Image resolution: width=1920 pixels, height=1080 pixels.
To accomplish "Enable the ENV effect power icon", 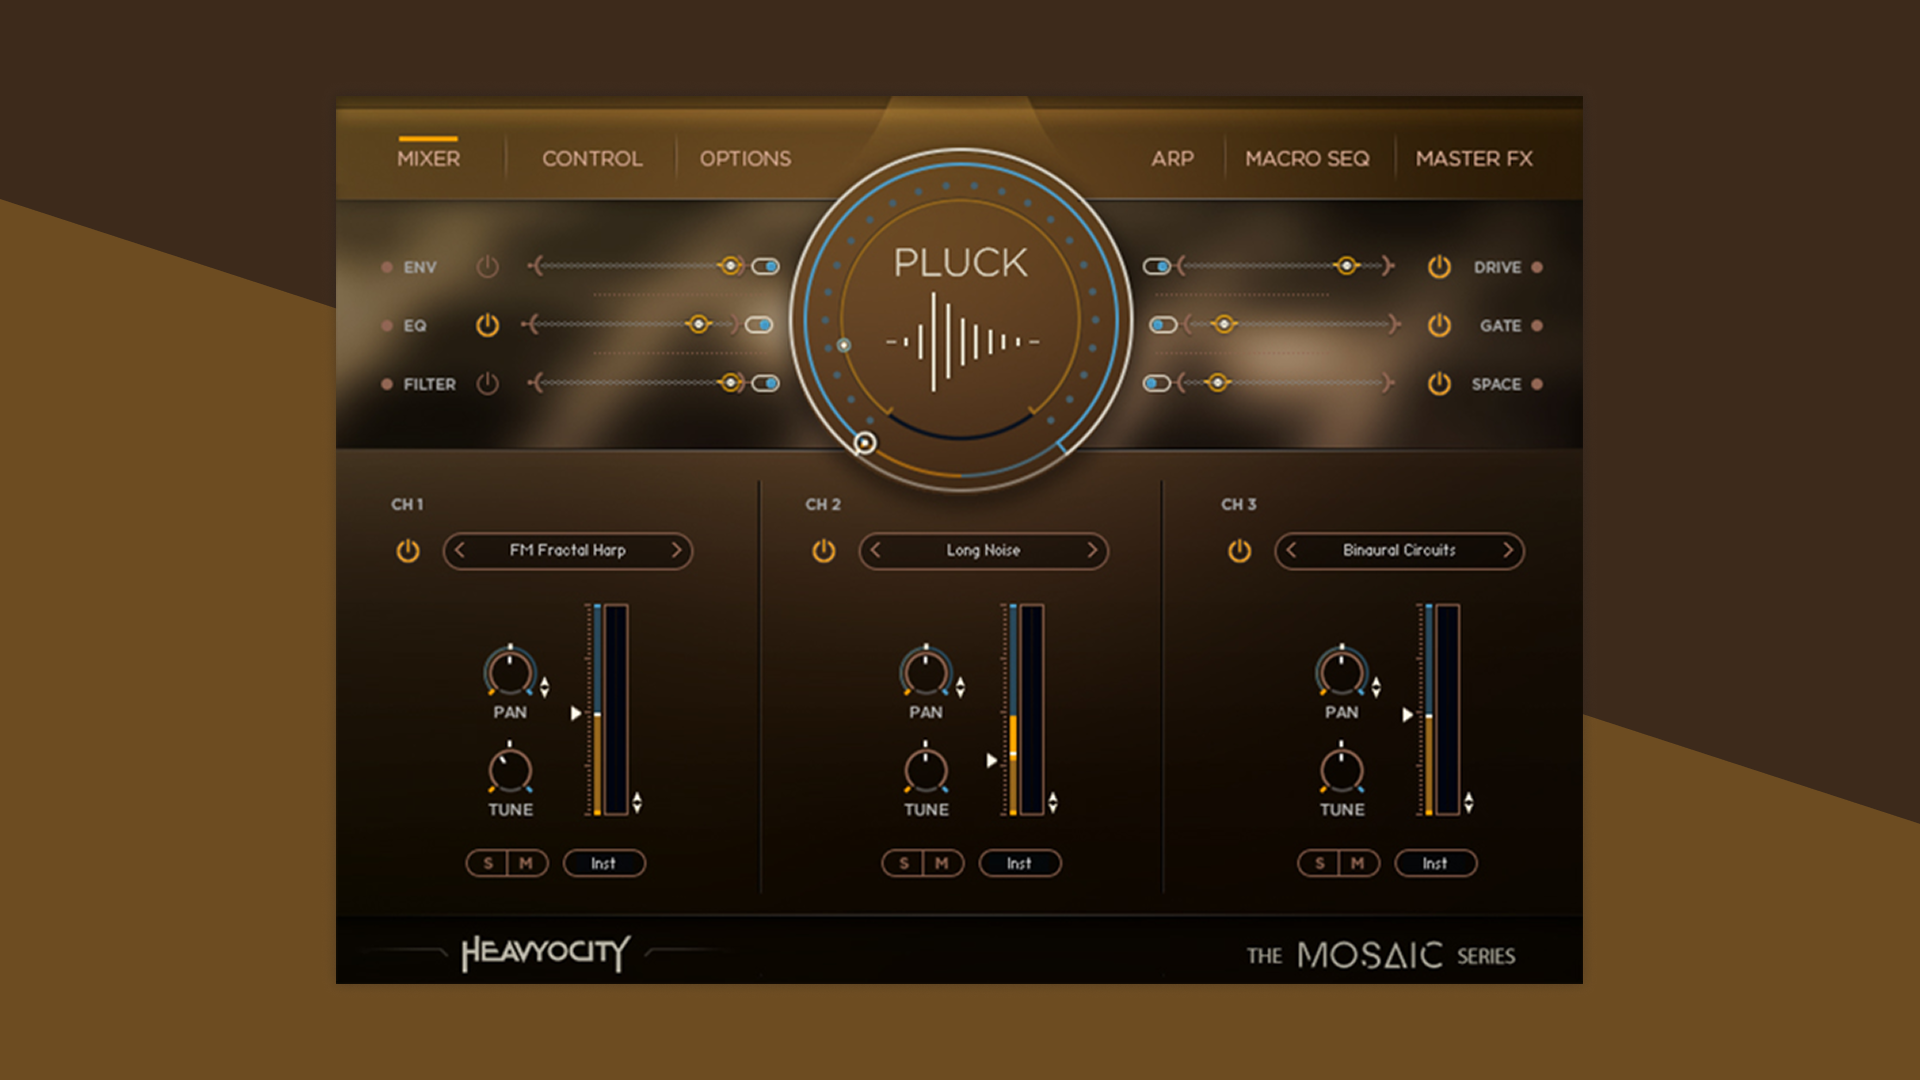I will (x=489, y=267).
